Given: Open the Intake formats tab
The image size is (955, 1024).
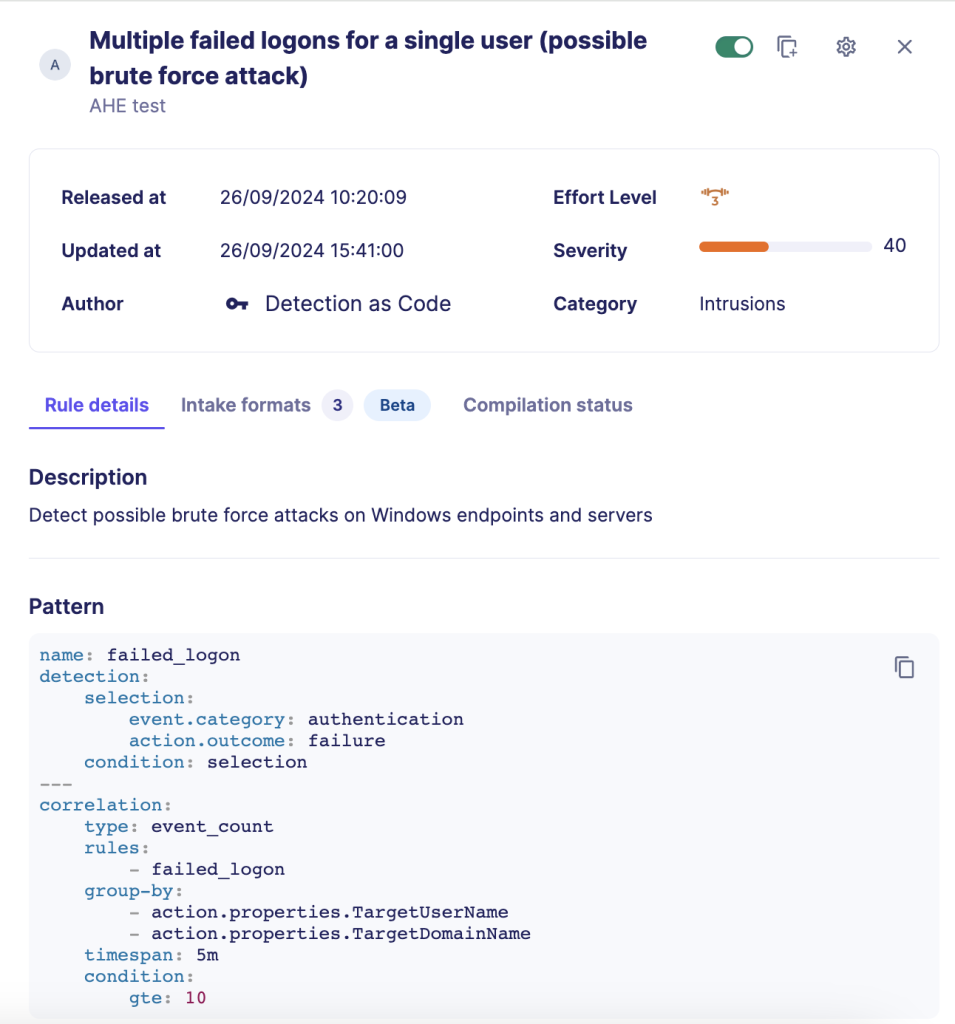Looking at the screenshot, I should coord(246,405).
